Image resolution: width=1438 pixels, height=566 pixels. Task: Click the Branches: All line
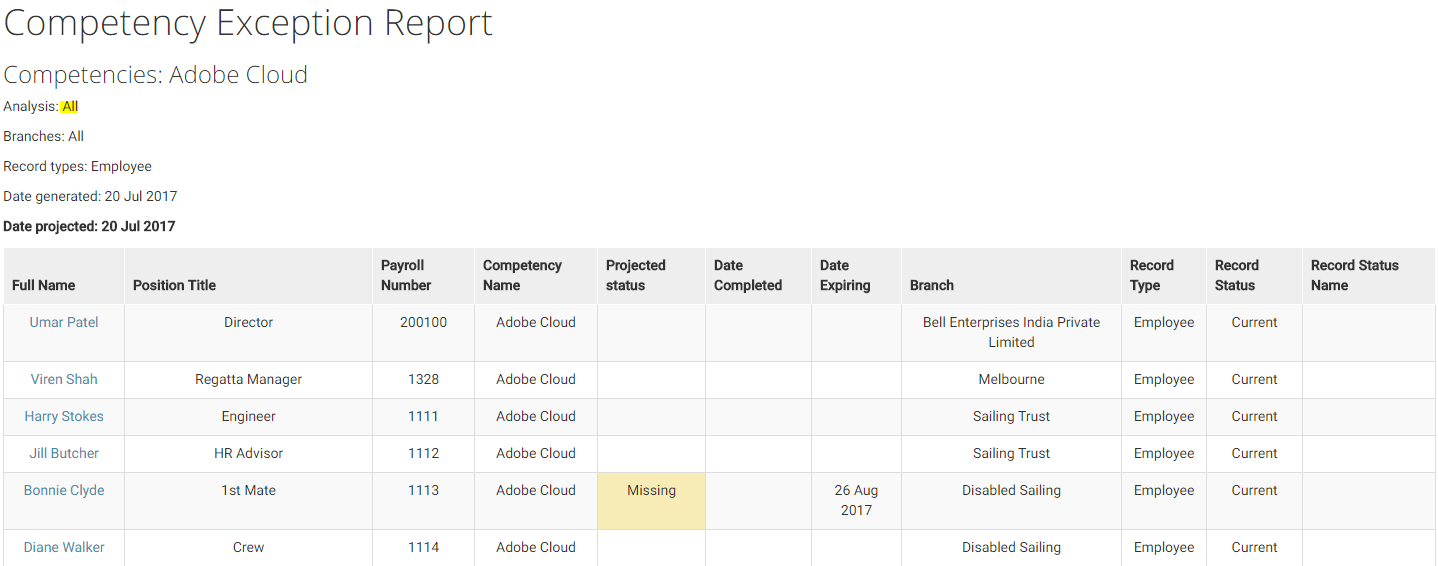click(x=44, y=136)
